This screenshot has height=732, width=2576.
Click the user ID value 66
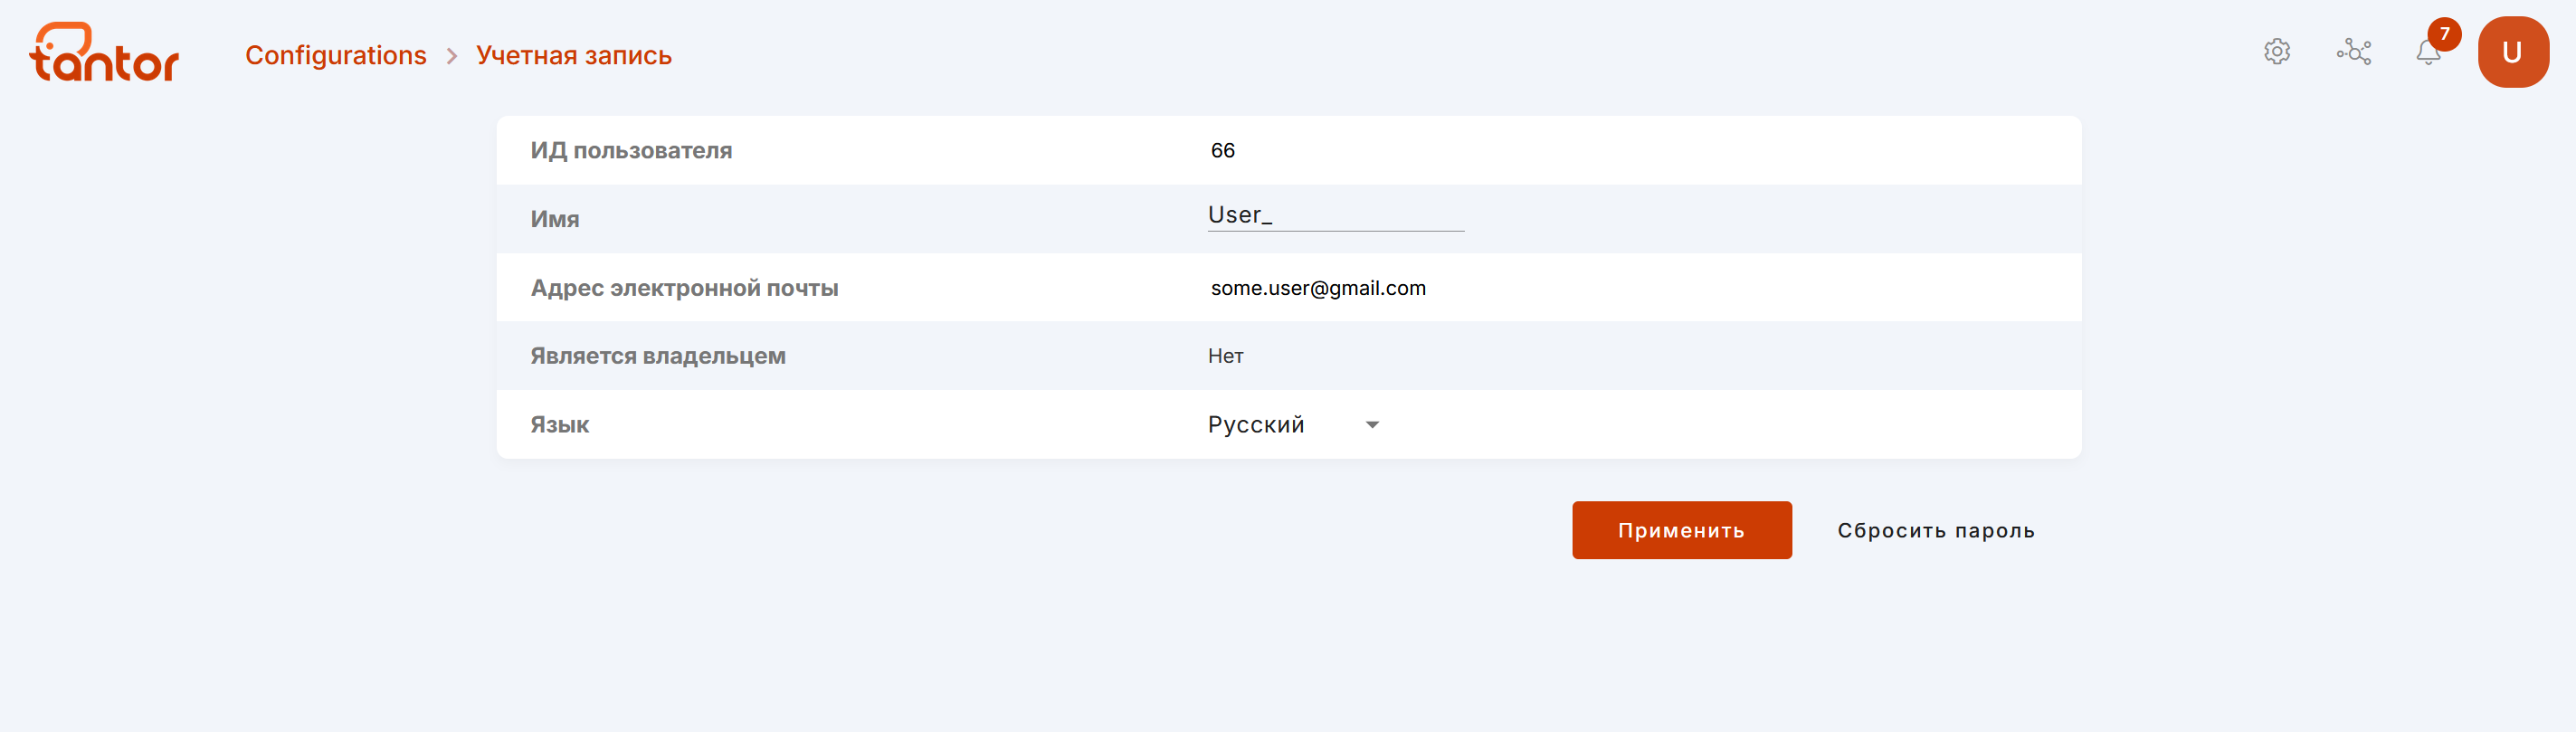tap(1222, 150)
